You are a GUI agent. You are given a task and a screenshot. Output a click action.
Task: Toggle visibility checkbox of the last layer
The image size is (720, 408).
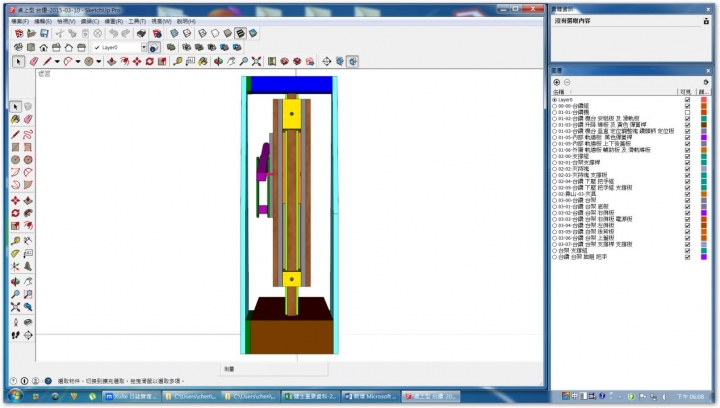click(687, 255)
